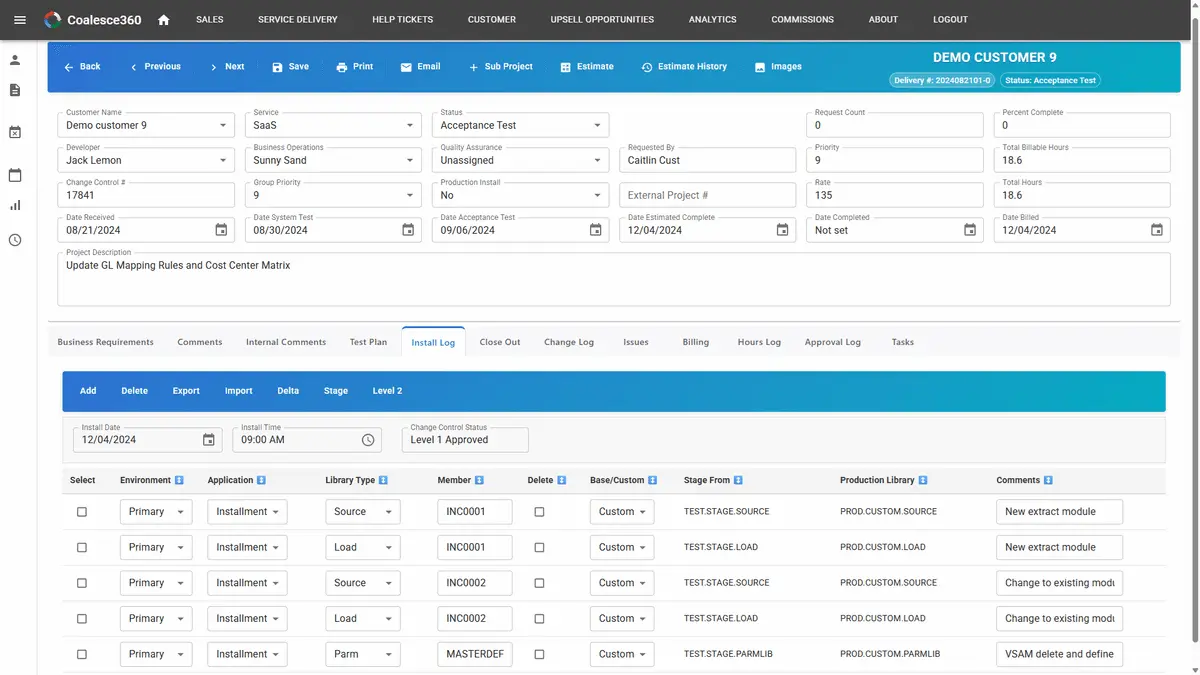Viewport: 1200px width, 675px height.
Task: Switch to the Billing tab
Action: click(x=695, y=342)
